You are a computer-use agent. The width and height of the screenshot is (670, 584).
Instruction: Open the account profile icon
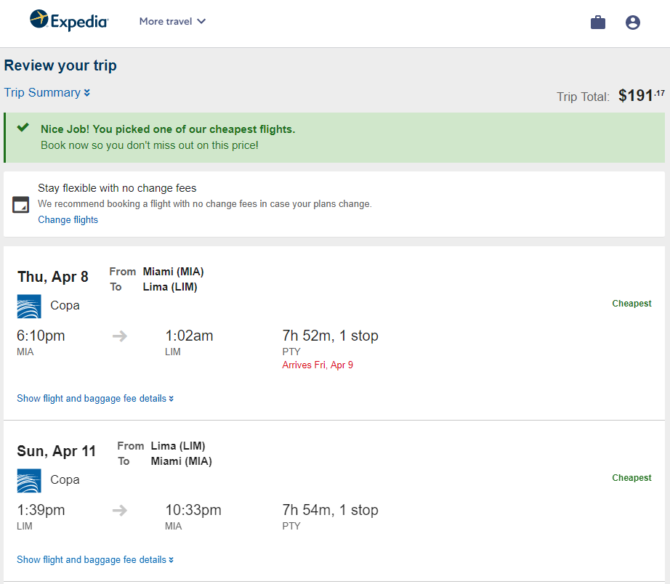(633, 22)
